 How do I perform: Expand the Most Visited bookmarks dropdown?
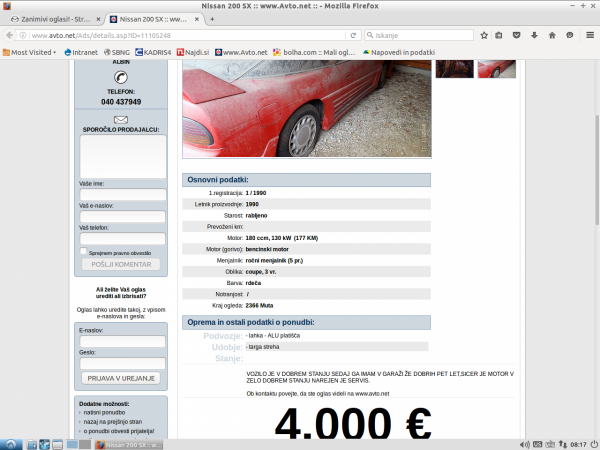coord(31,51)
